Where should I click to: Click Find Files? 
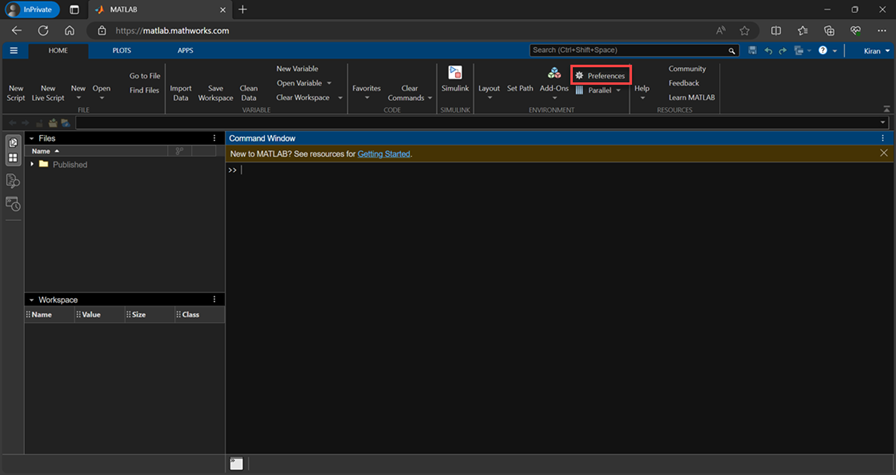click(144, 90)
